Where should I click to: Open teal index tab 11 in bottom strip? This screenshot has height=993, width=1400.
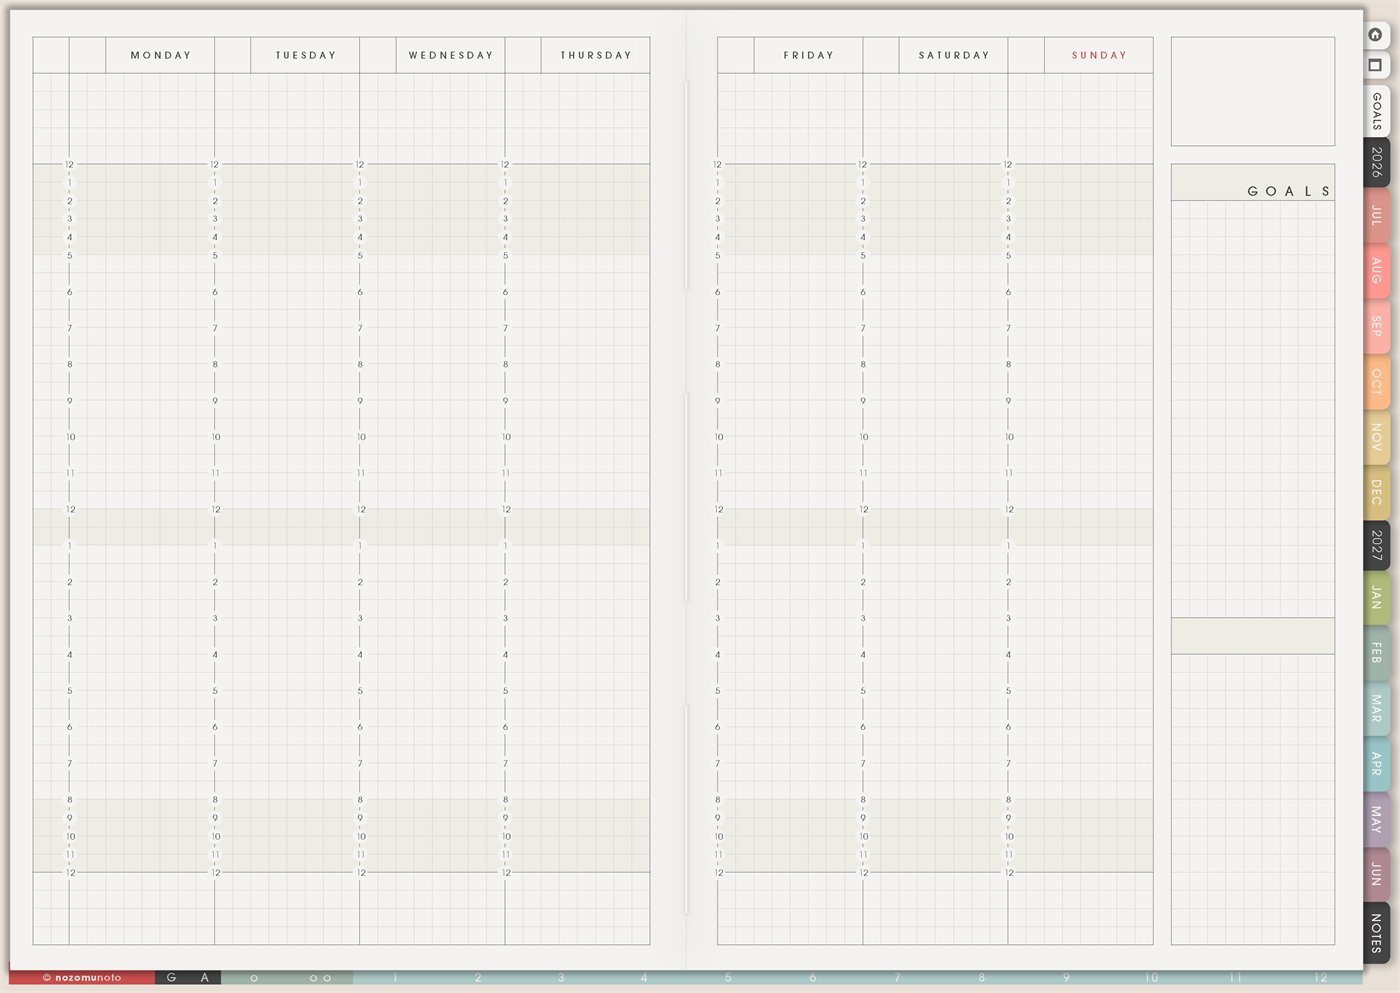1236,977
